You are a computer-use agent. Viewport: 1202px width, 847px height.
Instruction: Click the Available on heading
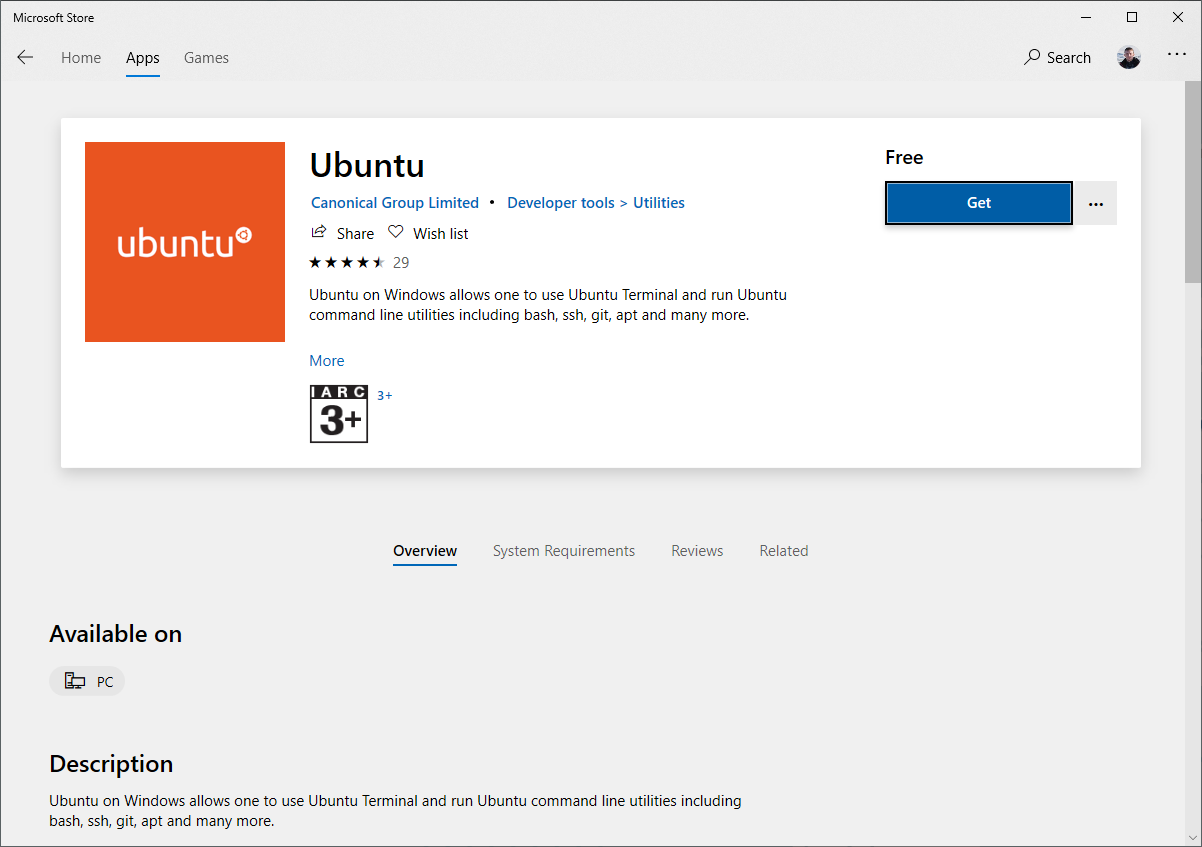(x=116, y=634)
